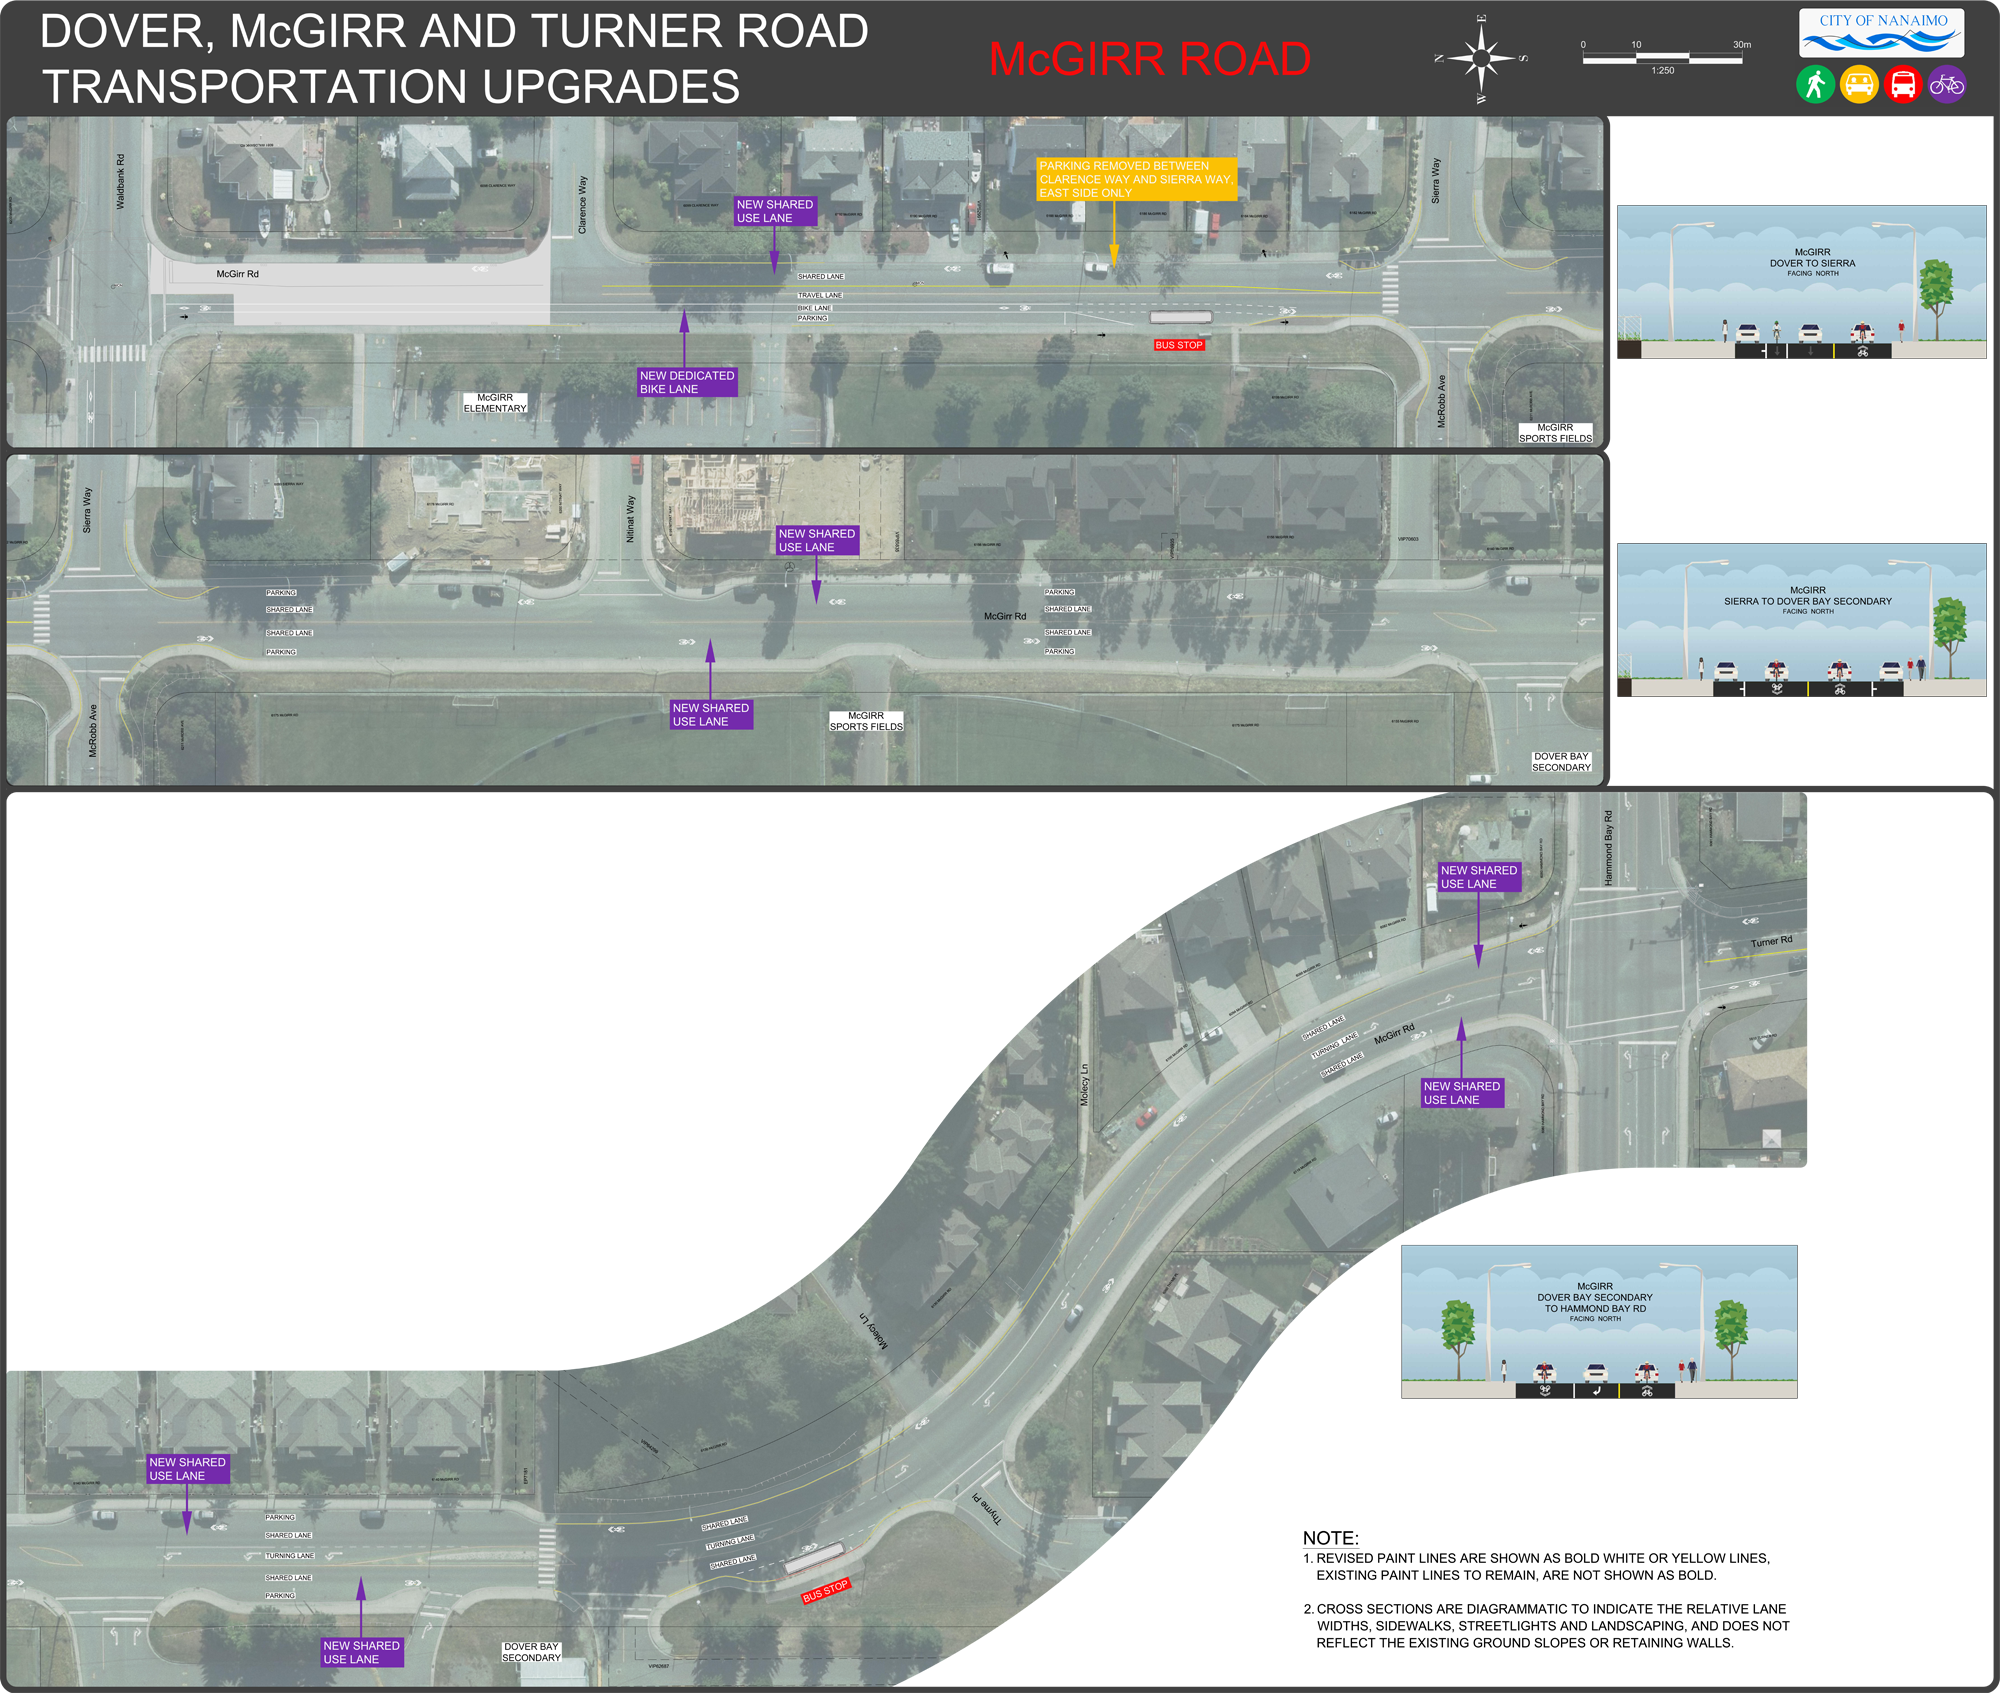Image resolution: width=2000 pixels, height=1693 pixels.
Task: Select New Shared Use Lane callout beside Clarence Way
Action: (775, 211)
